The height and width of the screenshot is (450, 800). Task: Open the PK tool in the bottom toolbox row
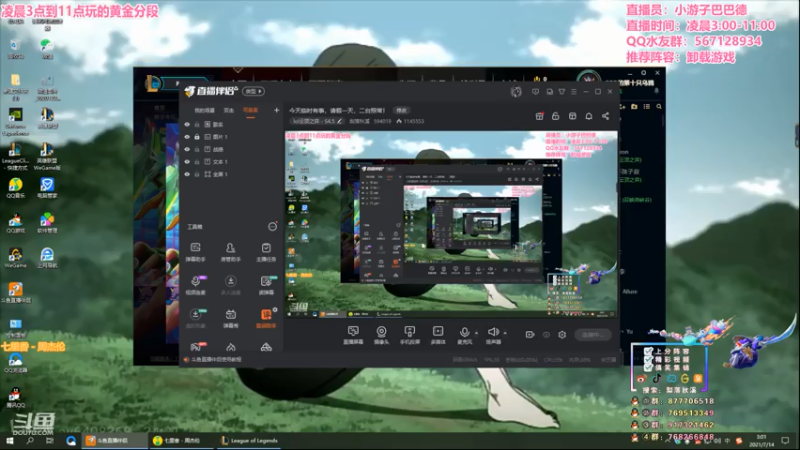(196, 347)
